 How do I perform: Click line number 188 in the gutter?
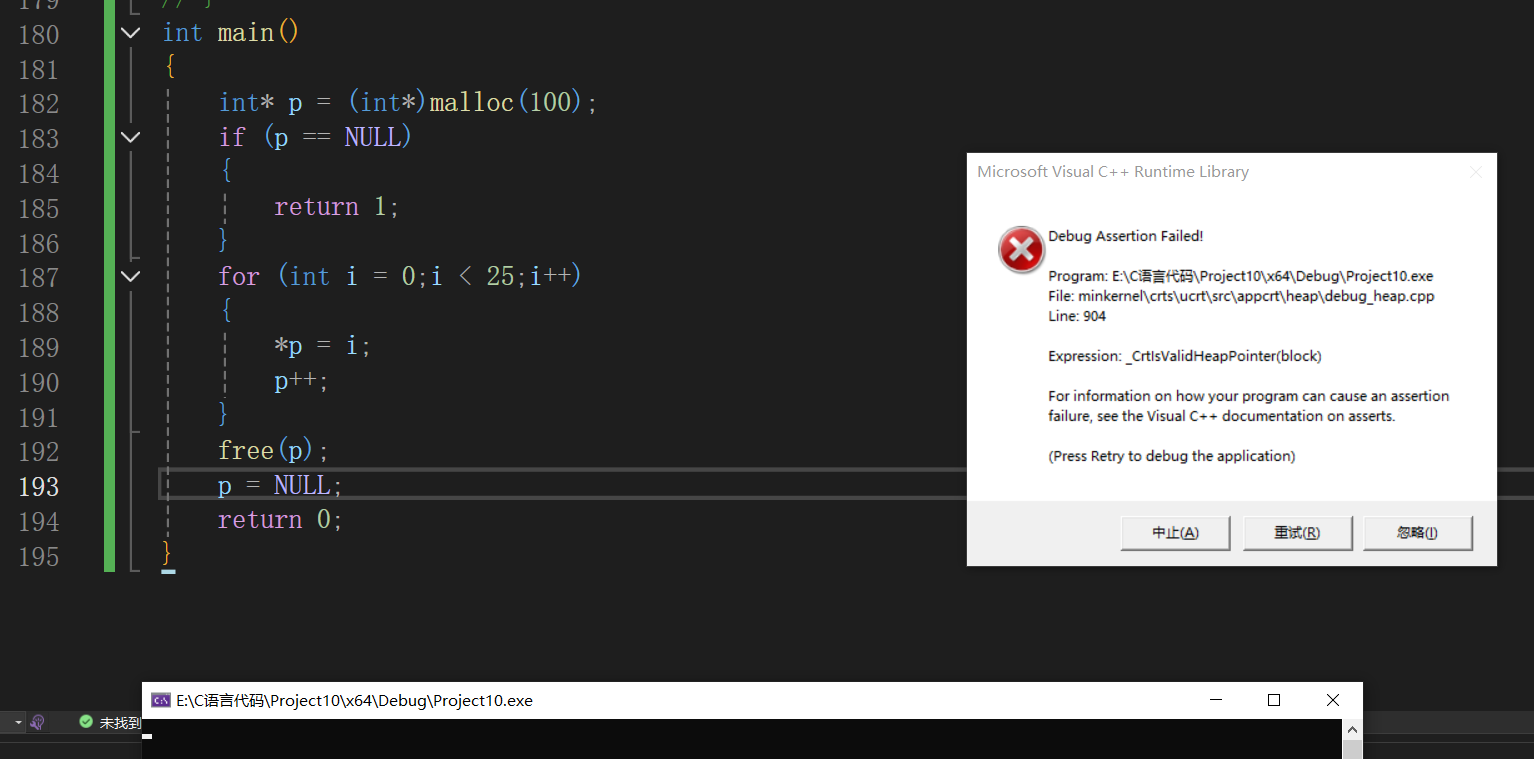(39, 313)
